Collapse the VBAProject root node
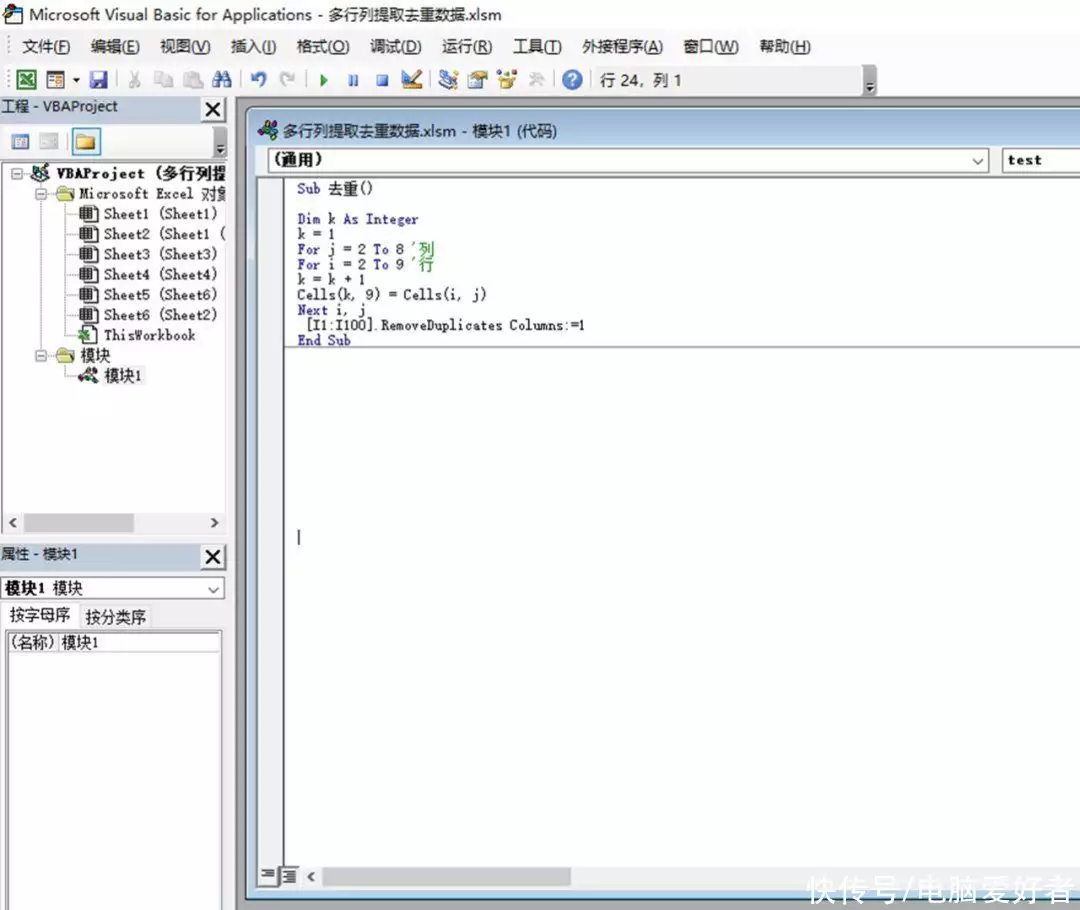Screen dimensions: 1080x910 tap(17, 174)
